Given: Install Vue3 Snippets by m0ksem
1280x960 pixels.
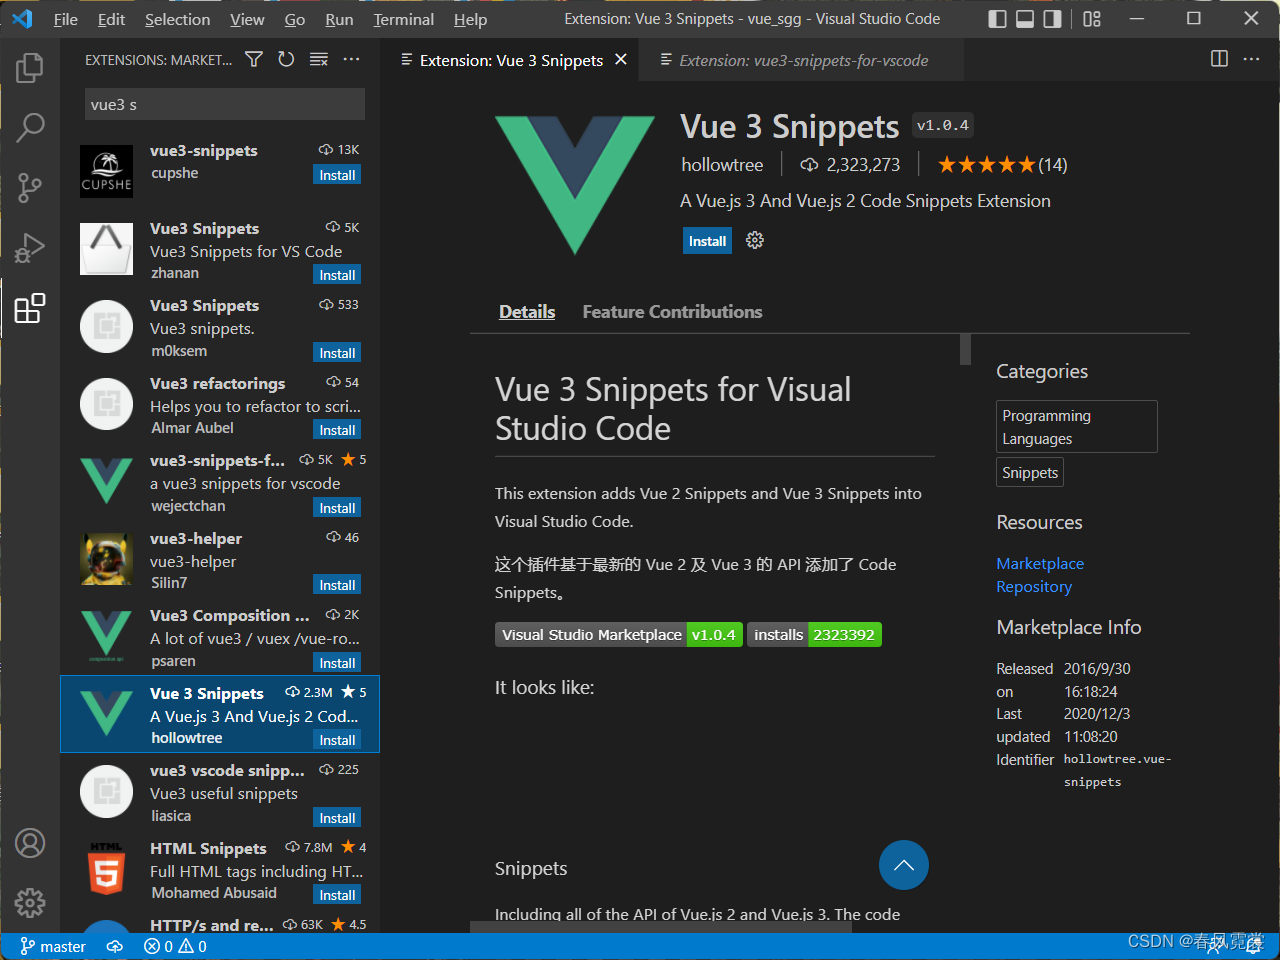Looking at the screenshot, I should (337, 353).
